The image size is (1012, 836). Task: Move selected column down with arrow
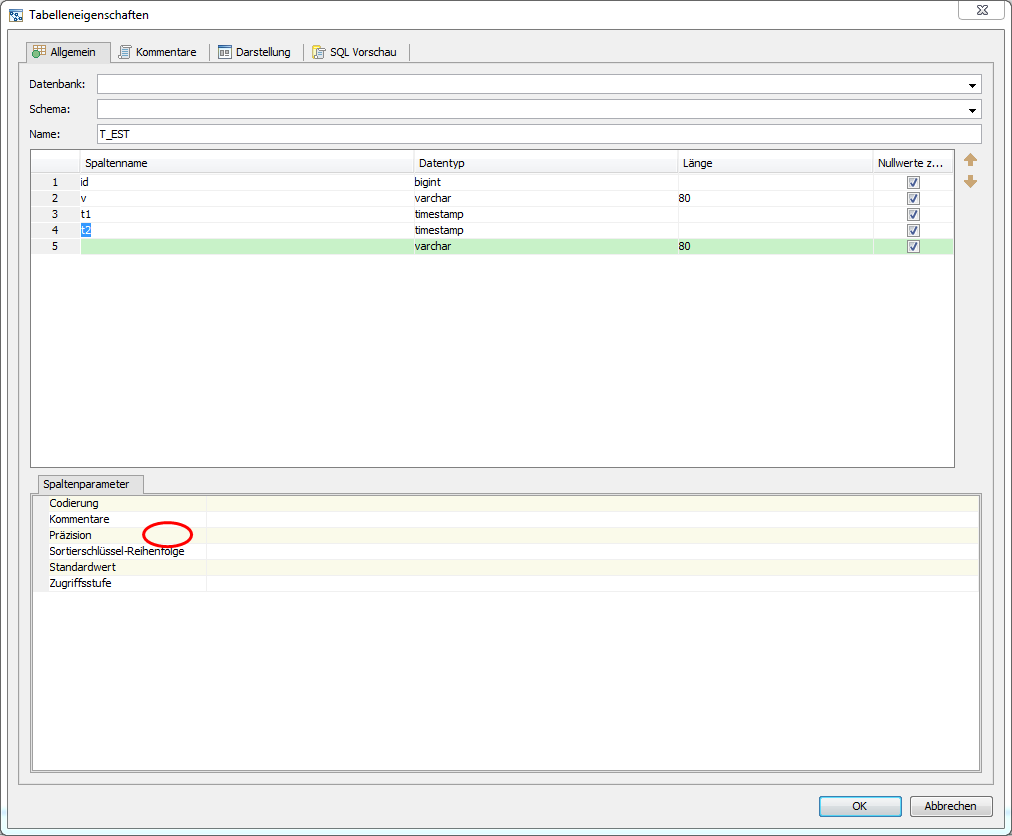[970, 182]
